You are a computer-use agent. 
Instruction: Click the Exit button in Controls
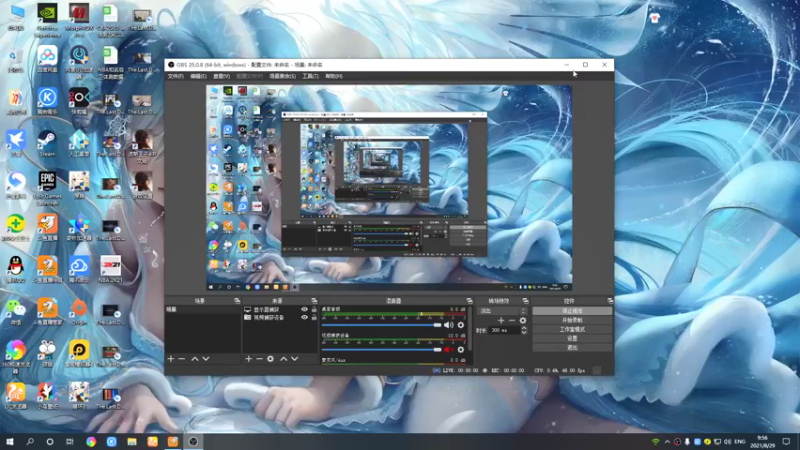[x=572, y=347]
